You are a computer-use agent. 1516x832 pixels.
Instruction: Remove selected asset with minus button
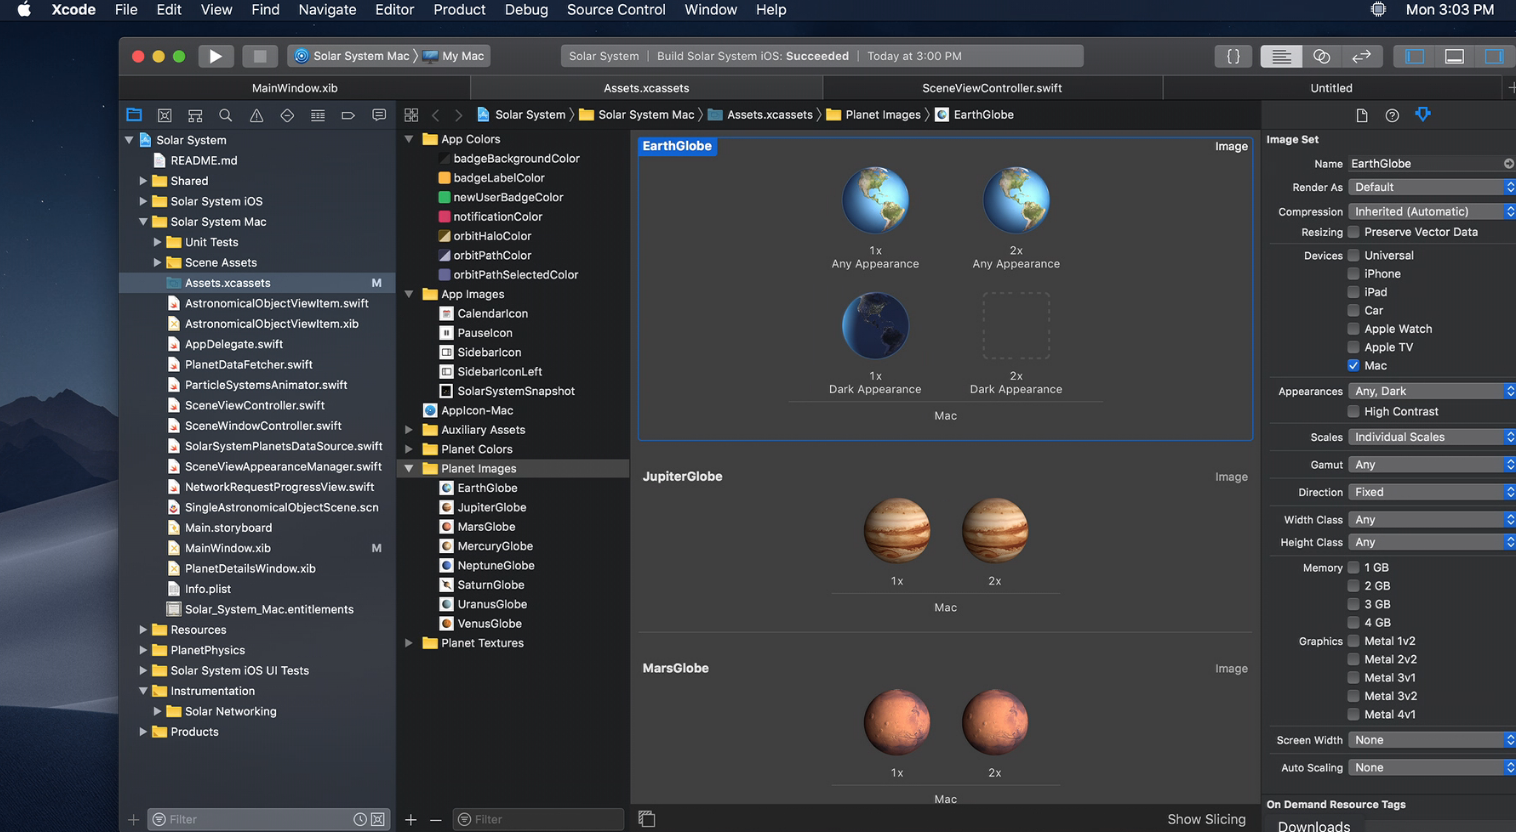435,819
